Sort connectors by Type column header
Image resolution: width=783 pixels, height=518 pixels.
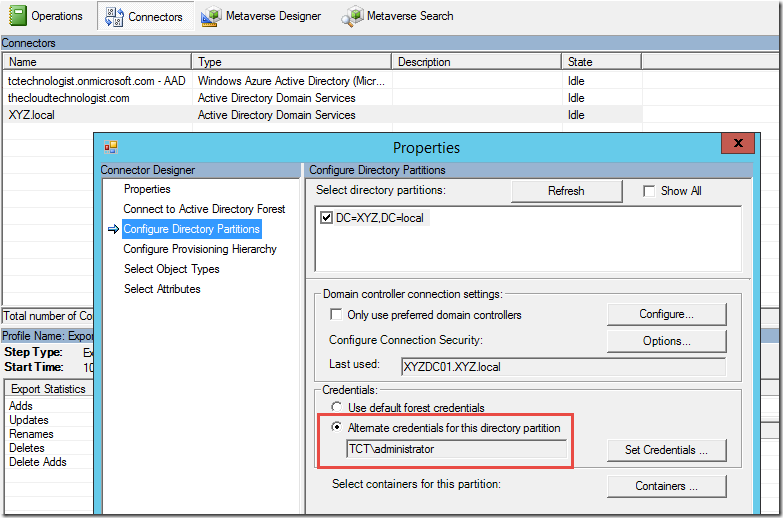[x=292, y=62]
